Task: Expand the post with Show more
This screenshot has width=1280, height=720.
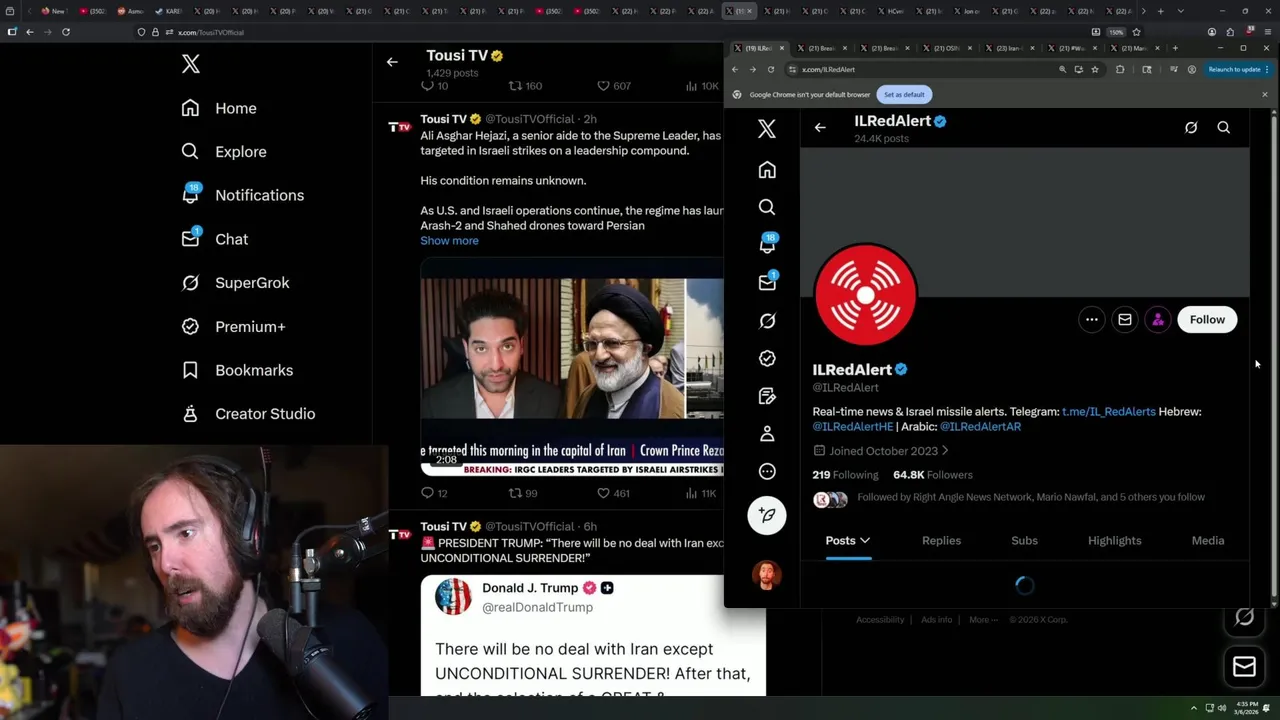Action: click(x=449, y=241)
